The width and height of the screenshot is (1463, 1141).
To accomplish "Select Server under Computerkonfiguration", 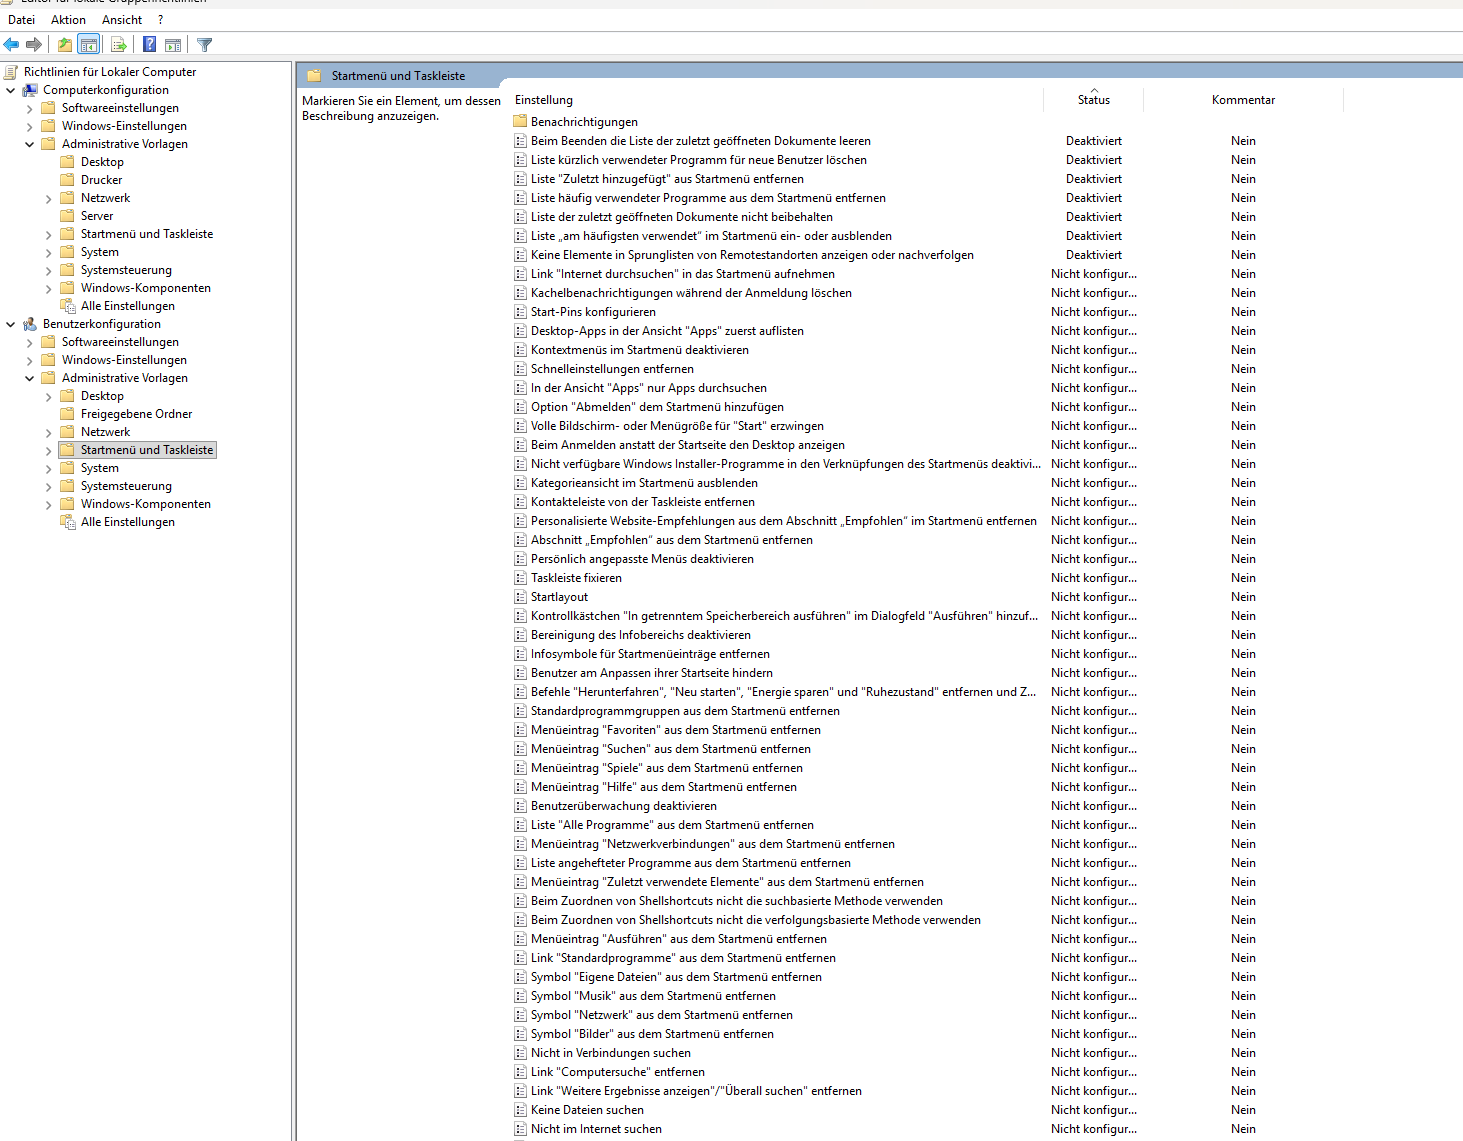I will point(97,216).
